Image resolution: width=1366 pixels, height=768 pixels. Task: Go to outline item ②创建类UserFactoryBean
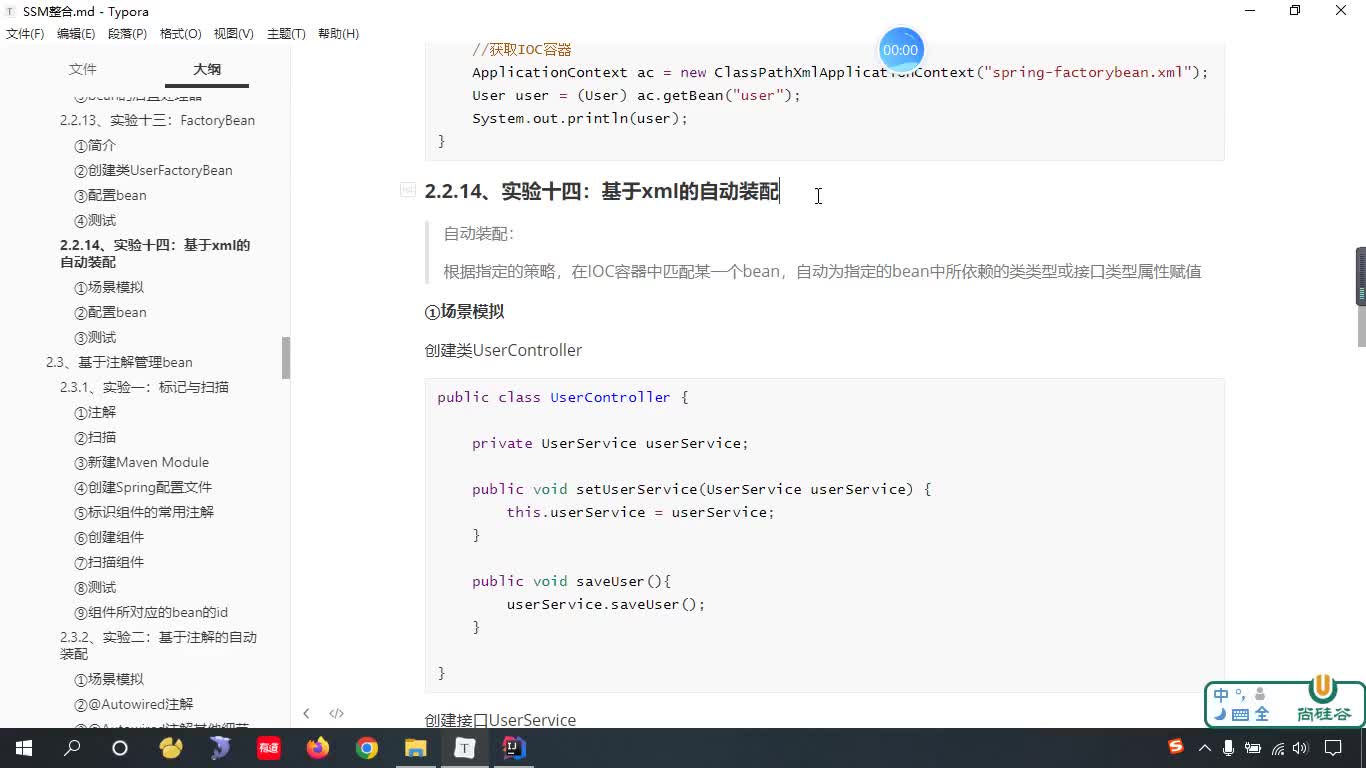153,170
